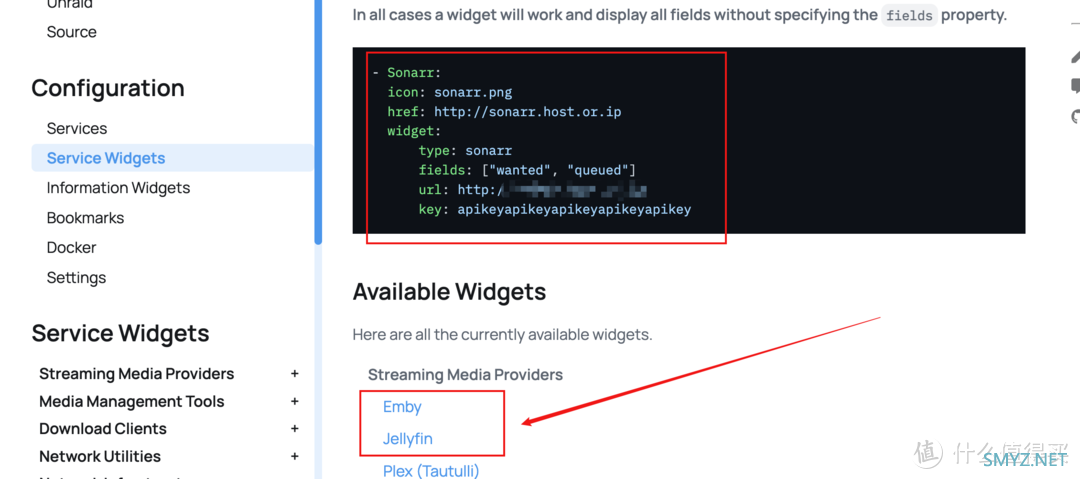Open the Plex (Tautulli) widget link

coord(430,471)
